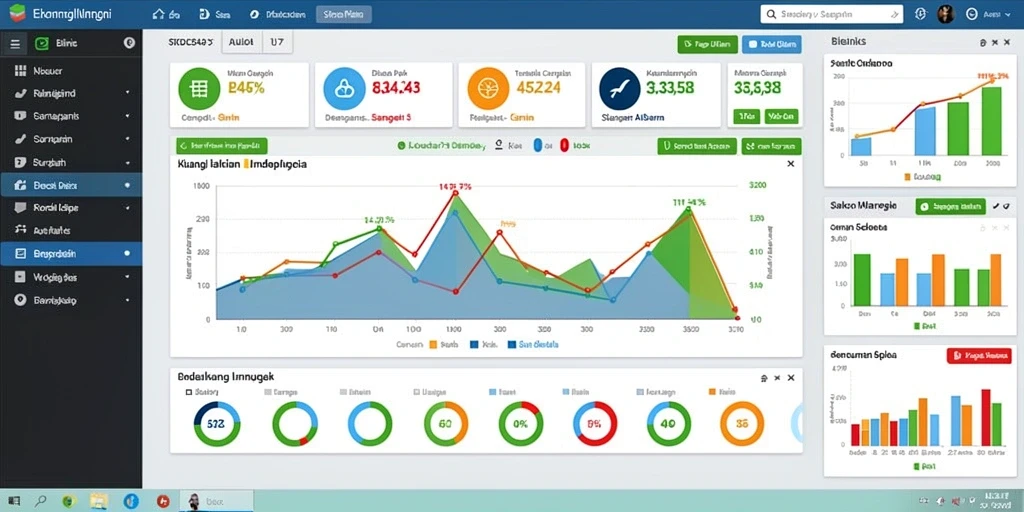Click the green logo icon beside Blinic in sidebar
Viewport: 1024px width, 512px height.
tap(41, 44)
